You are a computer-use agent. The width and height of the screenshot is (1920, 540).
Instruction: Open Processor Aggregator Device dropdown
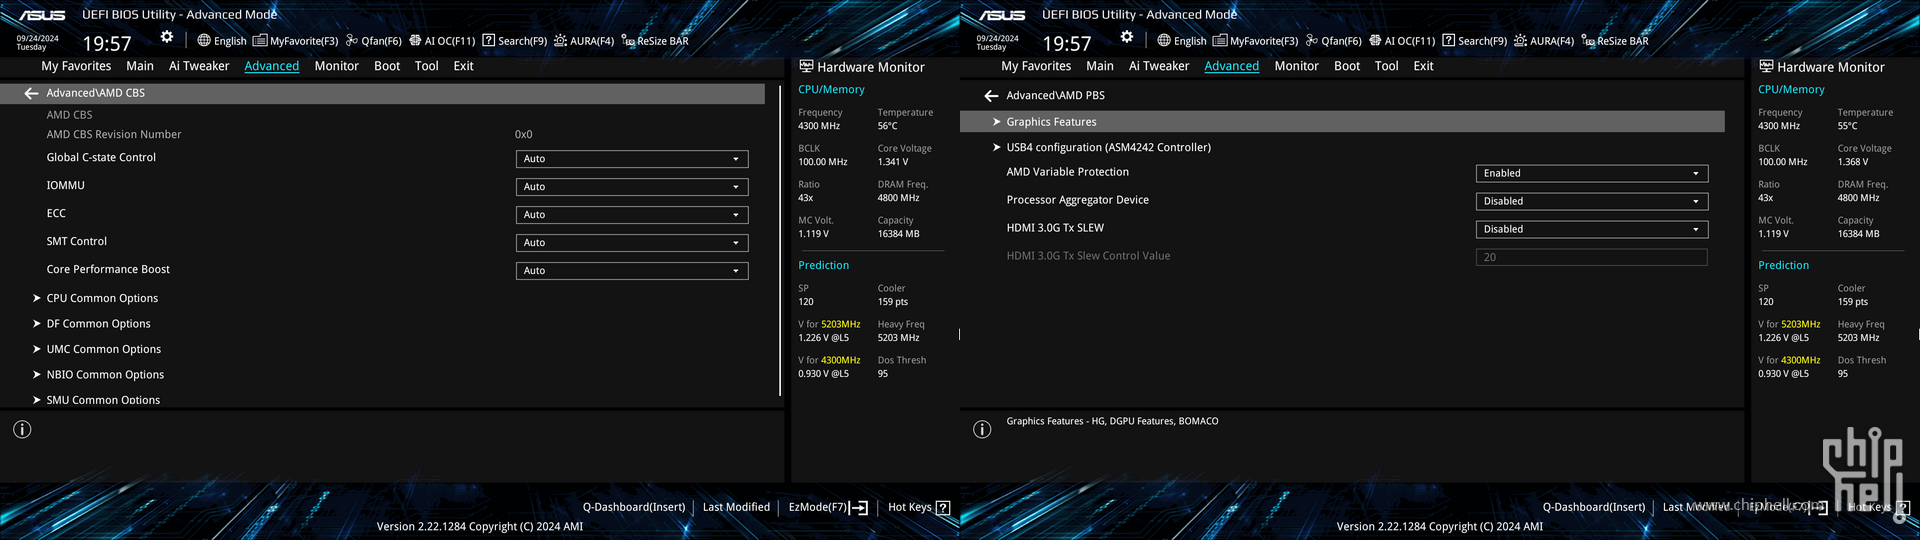(x=1592, y=201)
